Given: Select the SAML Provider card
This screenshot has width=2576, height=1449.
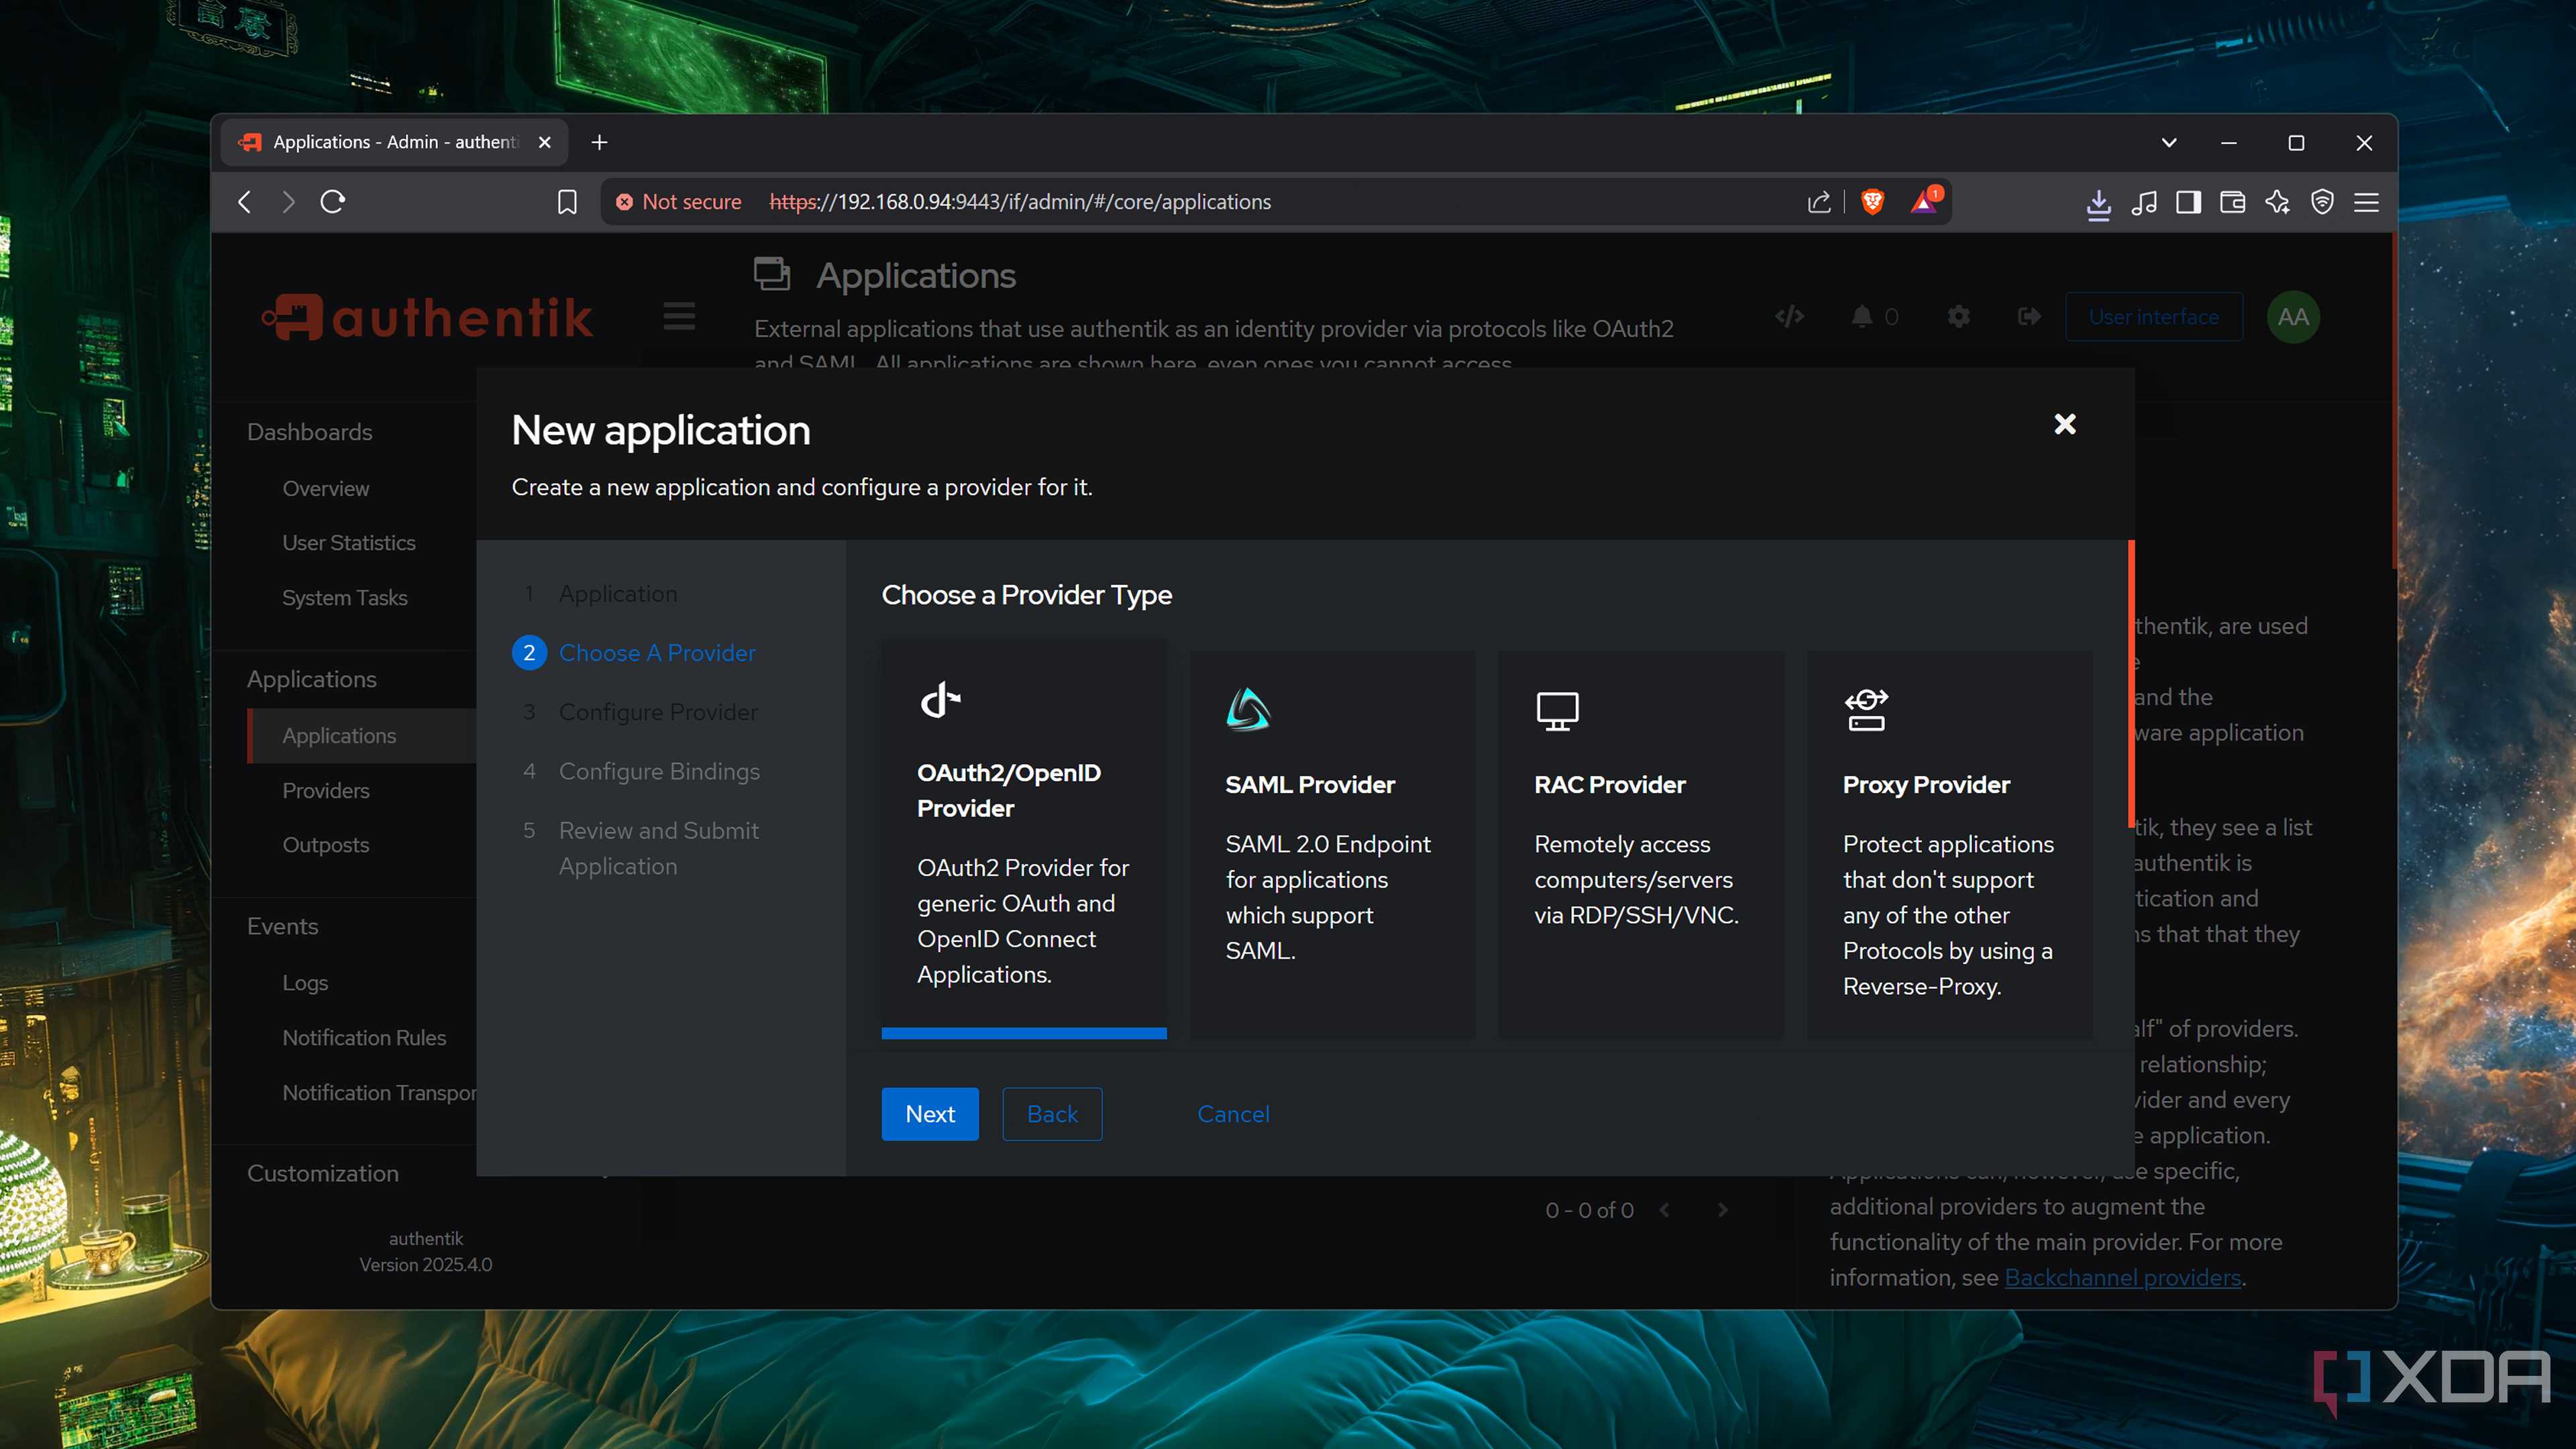Looking at the screenshot, I should tap(1331, 845).
